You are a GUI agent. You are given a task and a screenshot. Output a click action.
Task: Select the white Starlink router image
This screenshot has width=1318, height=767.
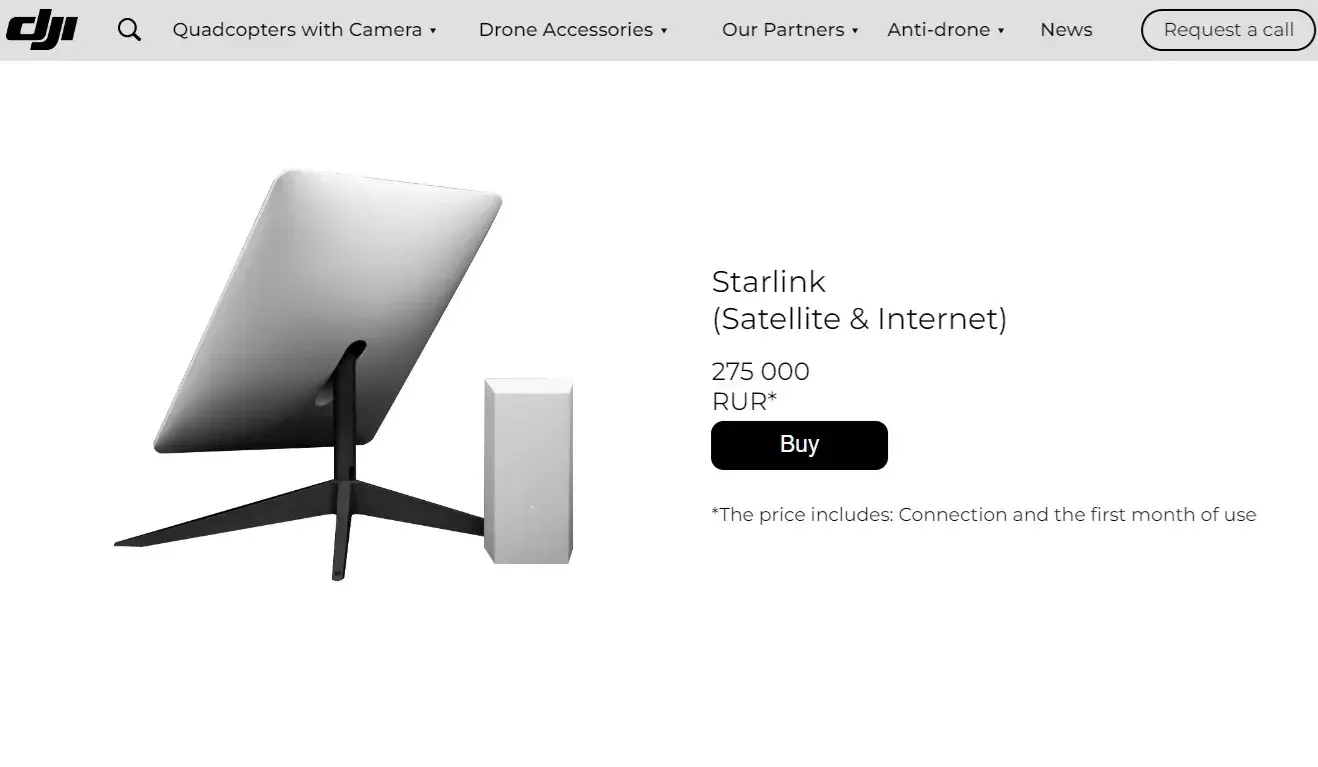(x=529, y=471)
